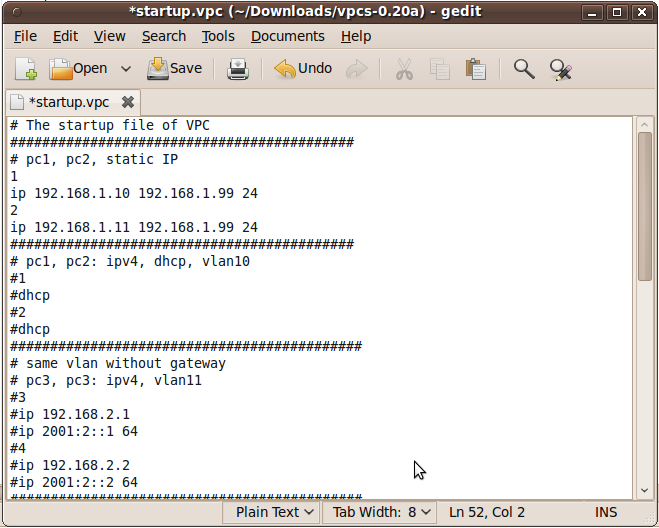
Task: Click the '# same vlan without gateway' line
Action: click(x=118, y=363)
